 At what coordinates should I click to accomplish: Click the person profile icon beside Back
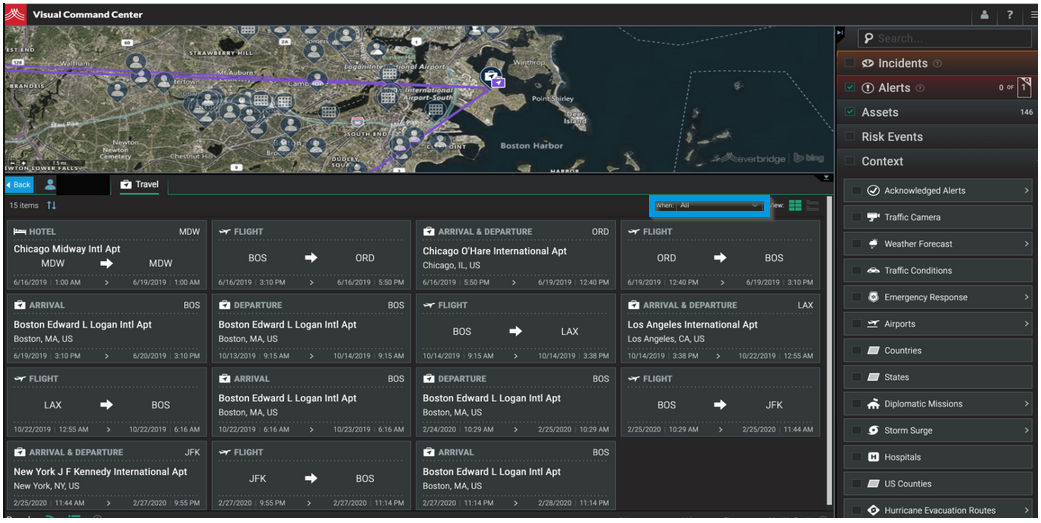pyautogui.click(x=50, y=185)
